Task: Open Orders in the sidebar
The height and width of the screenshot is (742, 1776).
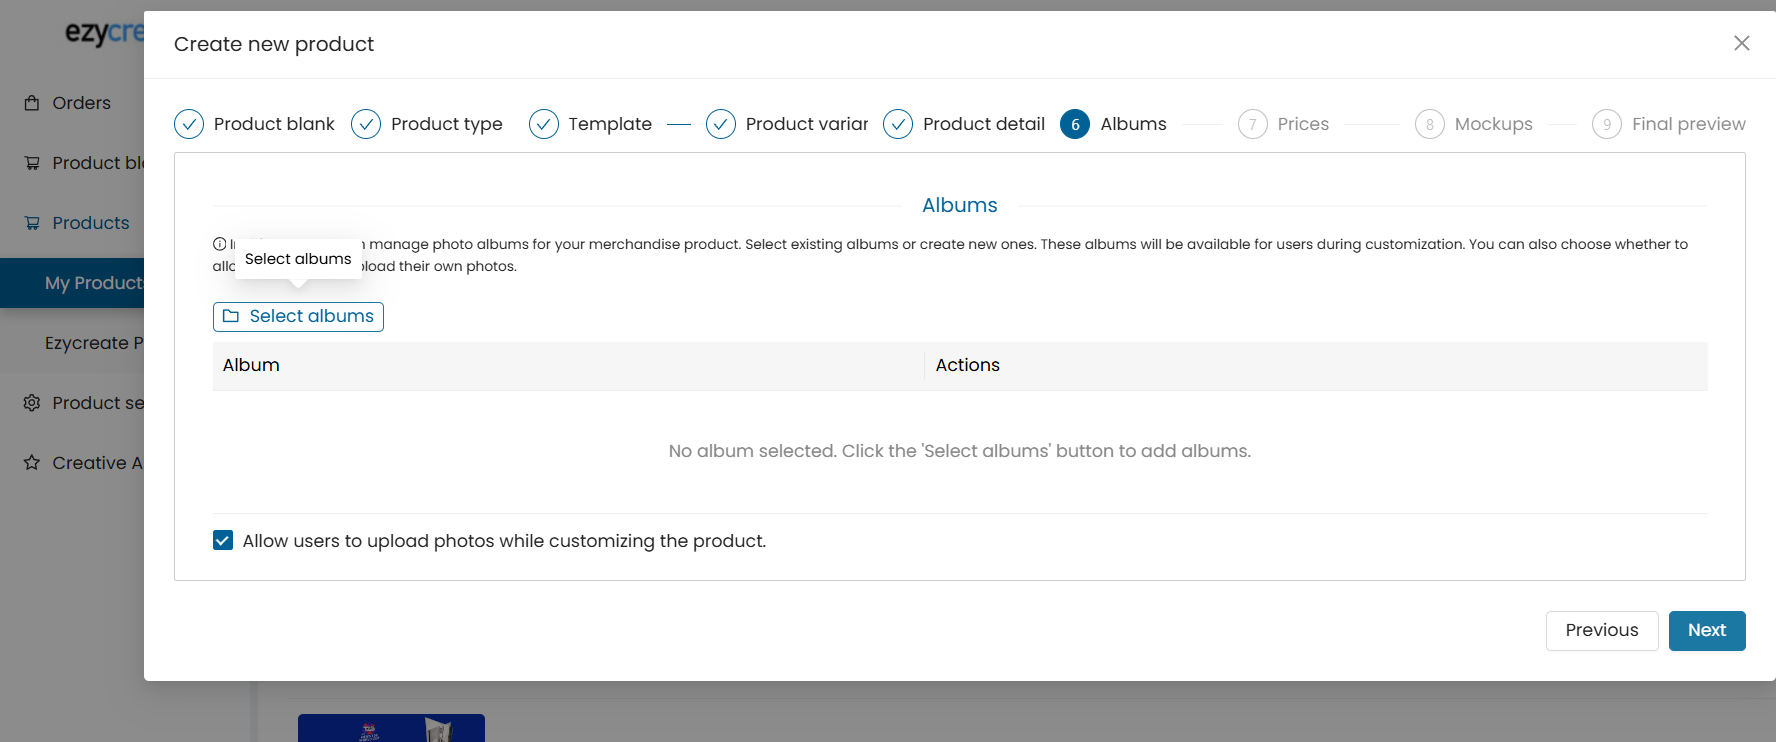Action: coord(81,103)
